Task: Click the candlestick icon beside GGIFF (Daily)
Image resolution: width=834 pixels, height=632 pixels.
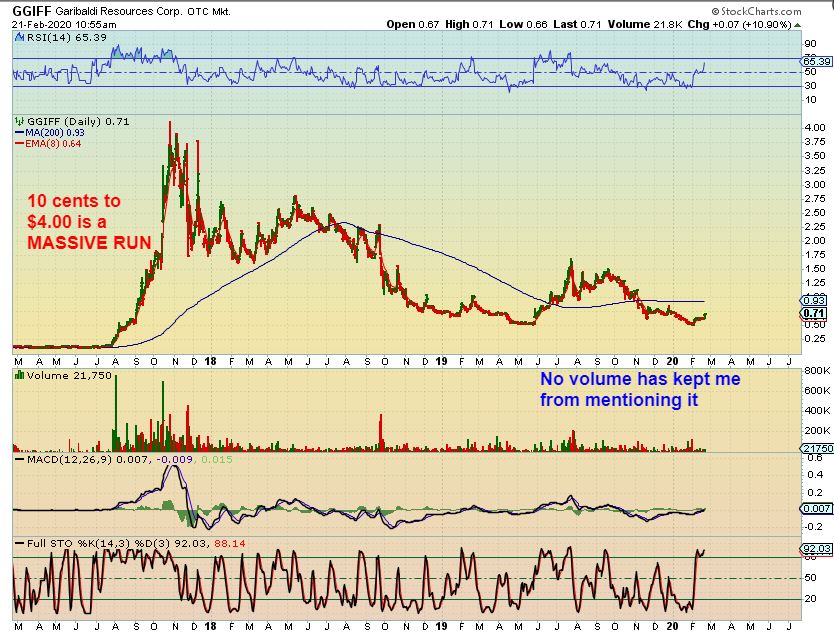Action: 20,121
